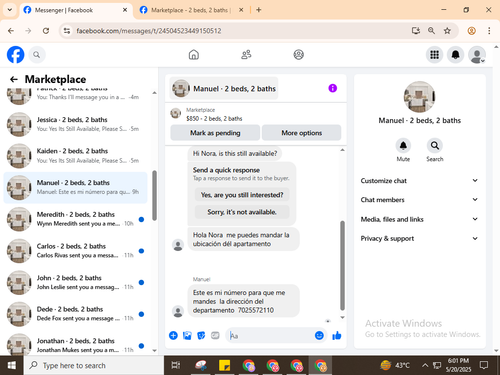Image resolution: width=500 pixels, height=375 pixels.
Task: Open the tab search dropdown arrow
Action: (10, 10)
